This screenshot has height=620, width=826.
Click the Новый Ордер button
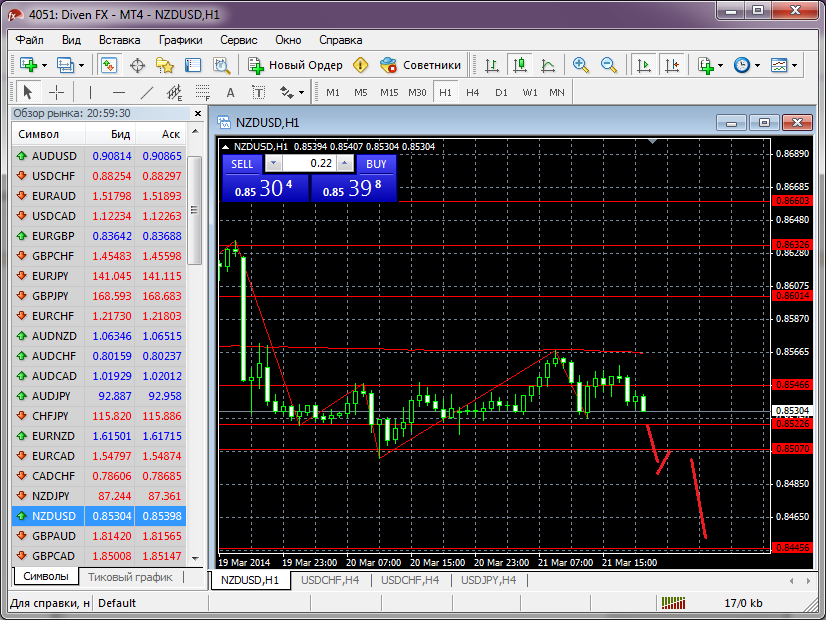(295, 65)
